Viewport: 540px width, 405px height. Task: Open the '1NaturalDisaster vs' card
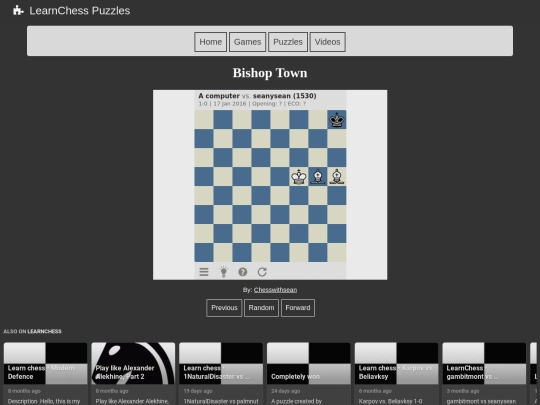(x=221, y=374)
